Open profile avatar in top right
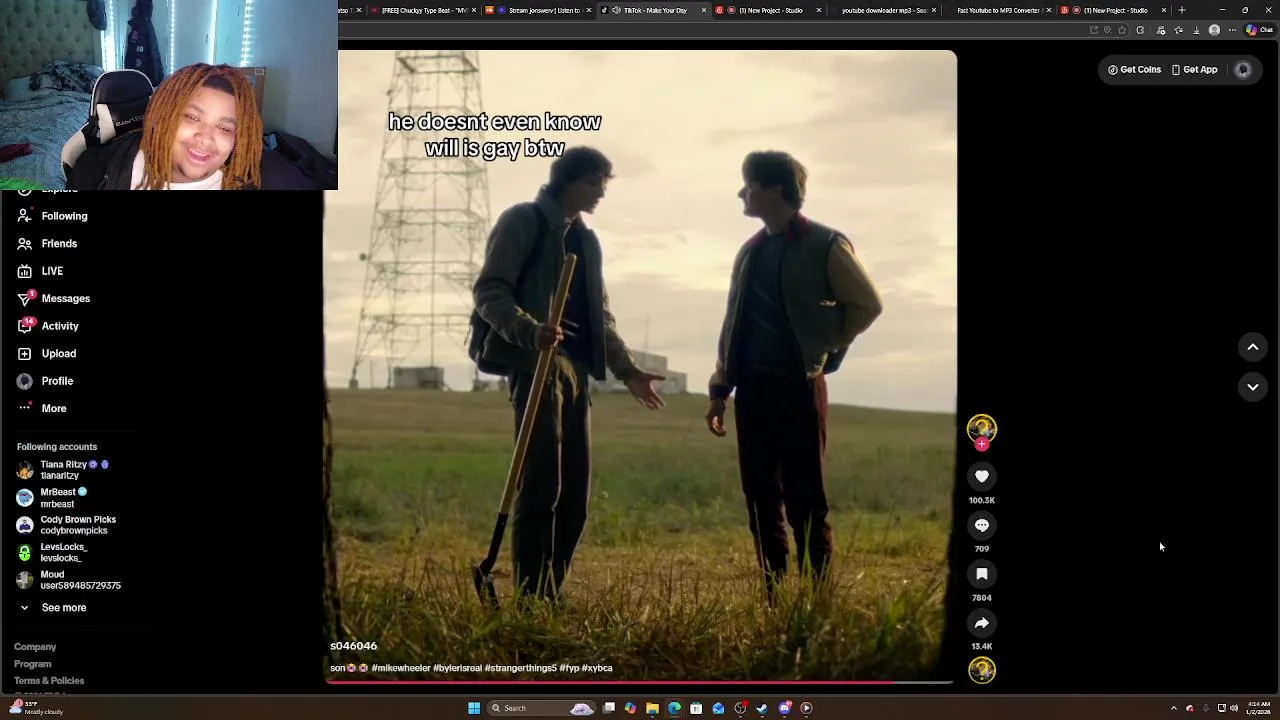Screen dimensions: 1280x720 [1243, 70]
